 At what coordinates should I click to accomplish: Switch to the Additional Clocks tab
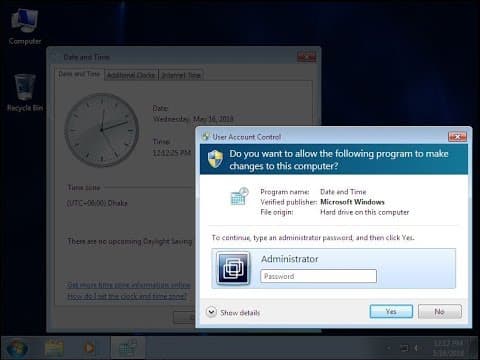[131, 75]
